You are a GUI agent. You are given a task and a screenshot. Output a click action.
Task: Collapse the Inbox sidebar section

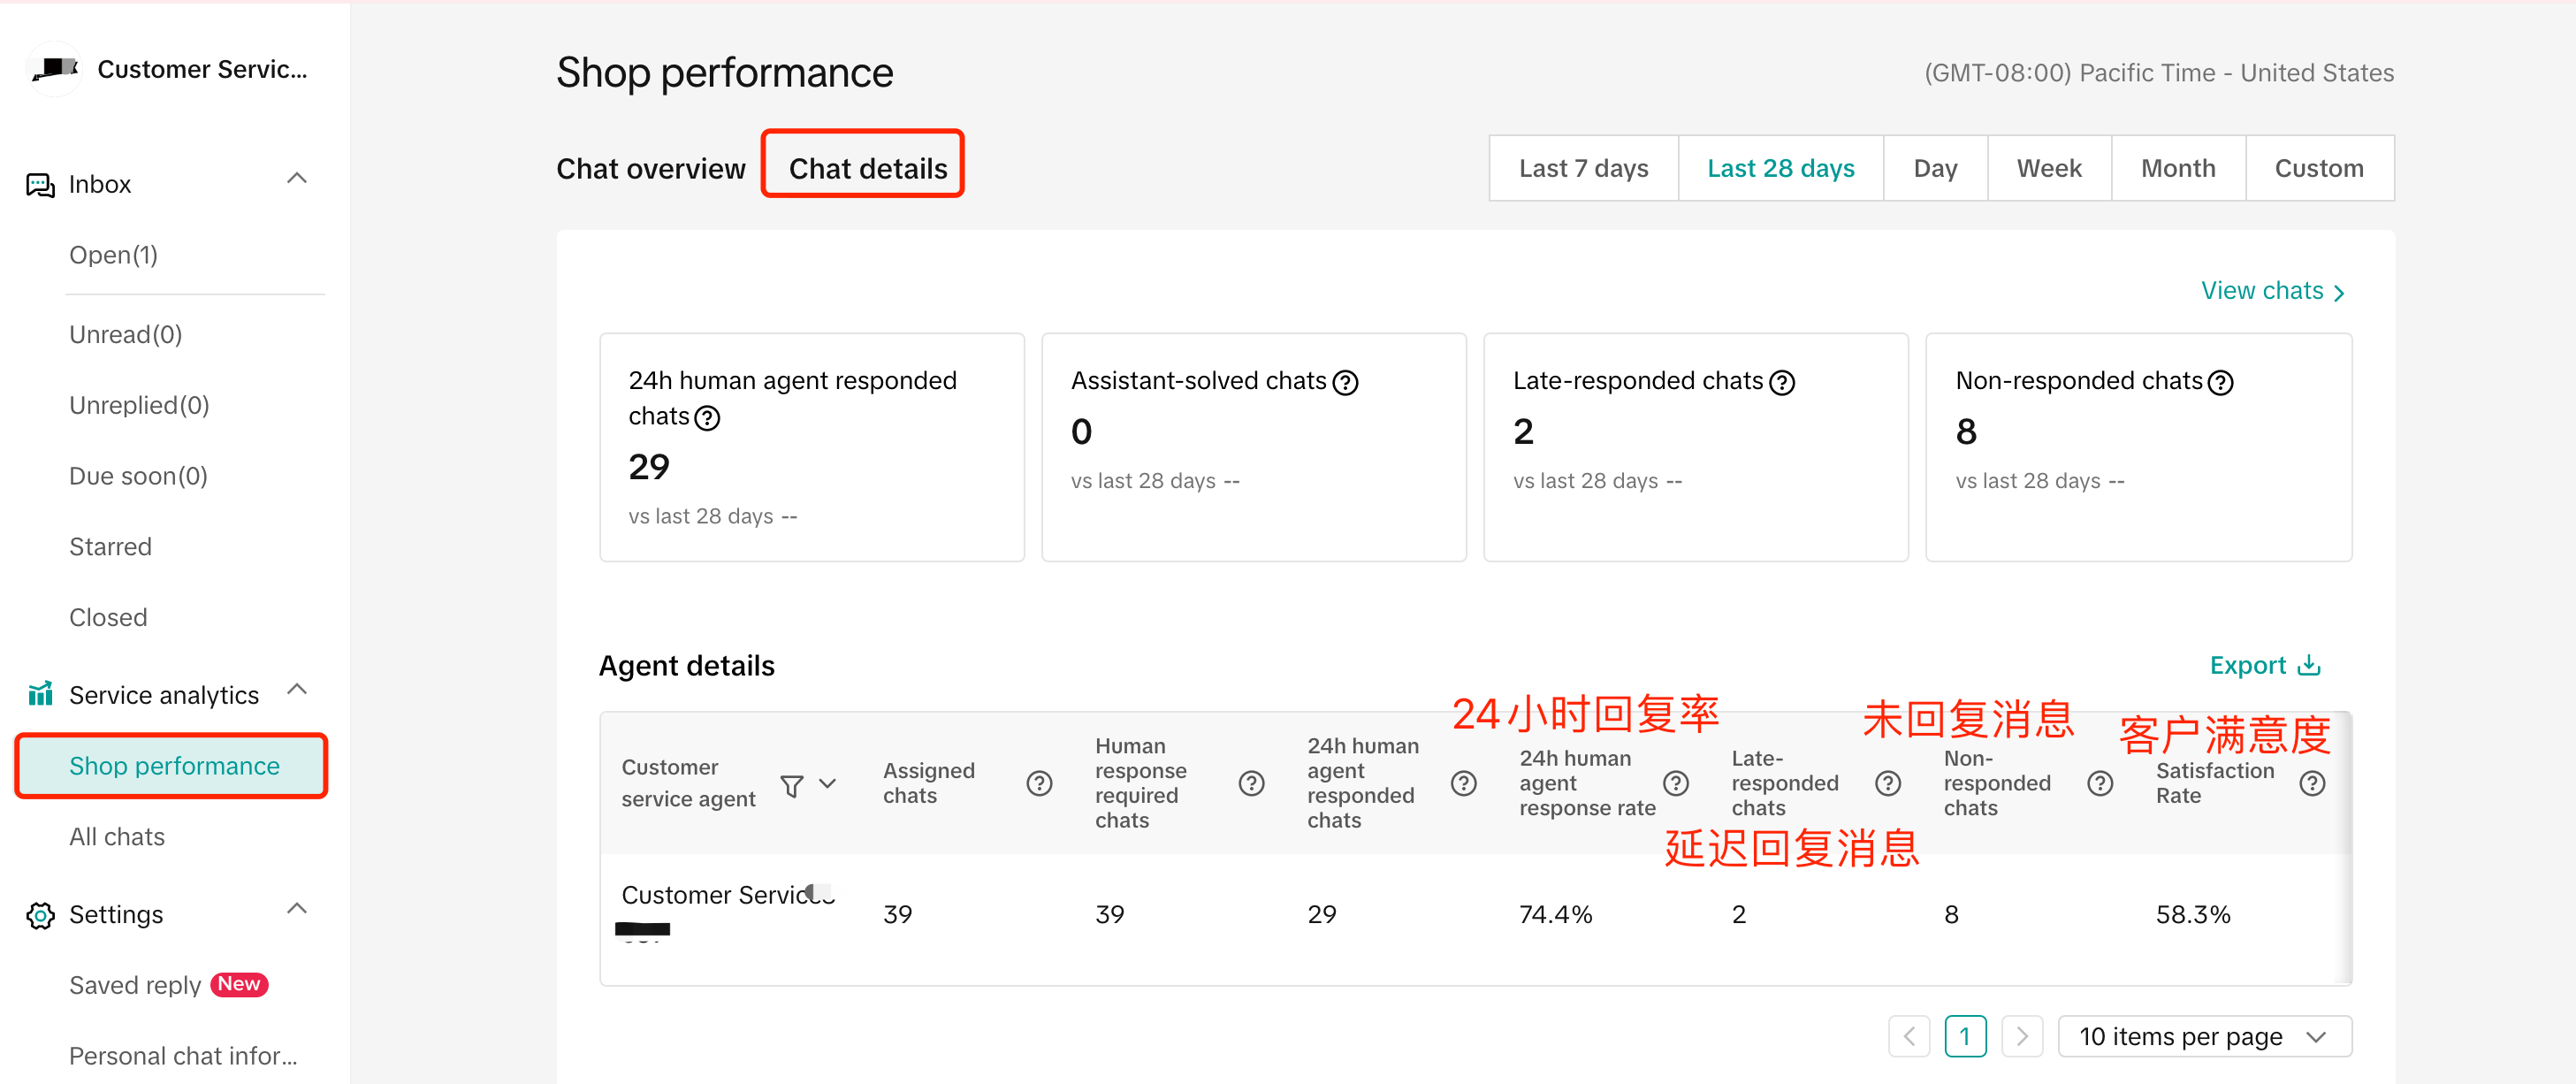pos(296,179)
